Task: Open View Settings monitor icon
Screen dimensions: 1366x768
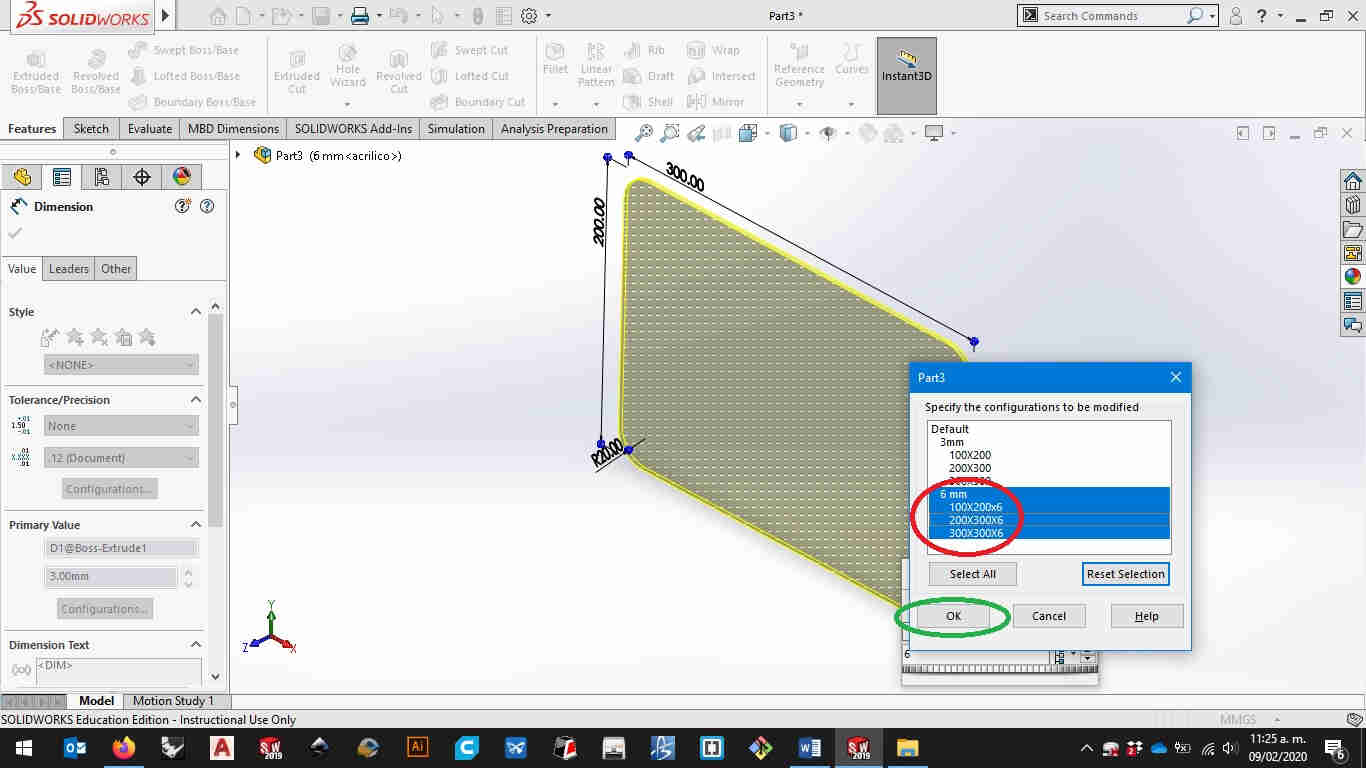Action: (935, 132)
